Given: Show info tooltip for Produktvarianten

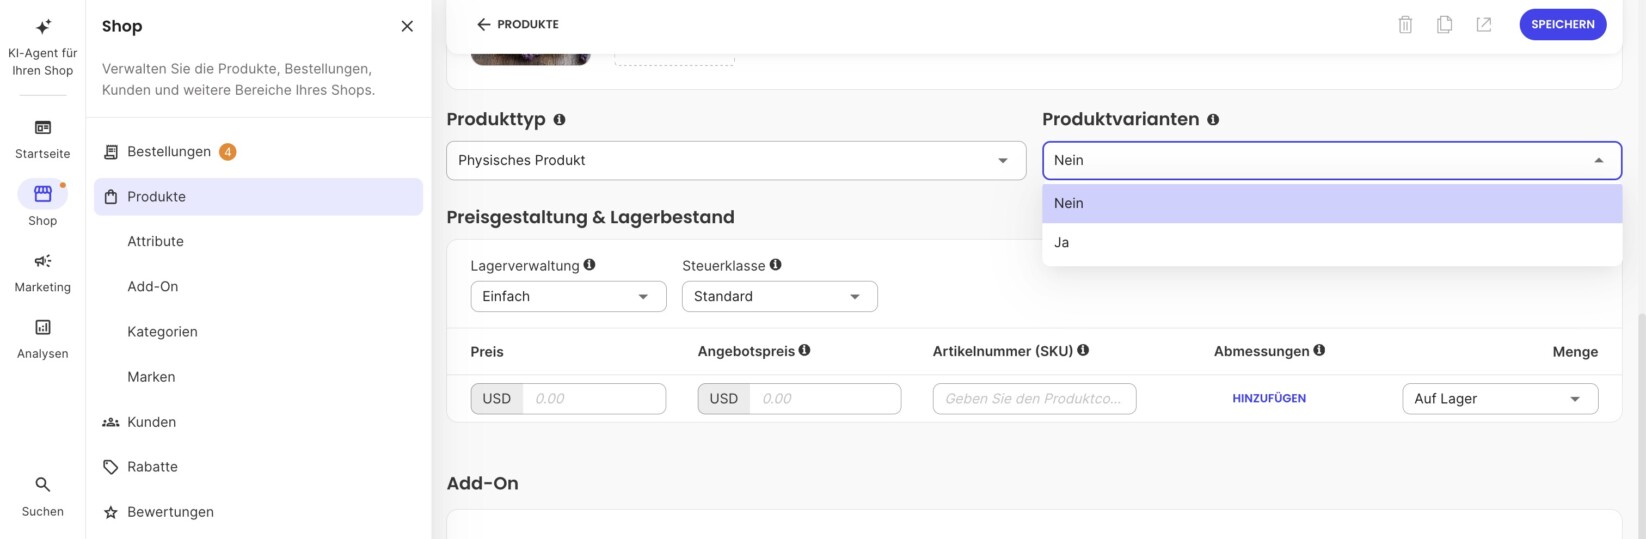Looking at the screenshot, I should point(1213,119).
